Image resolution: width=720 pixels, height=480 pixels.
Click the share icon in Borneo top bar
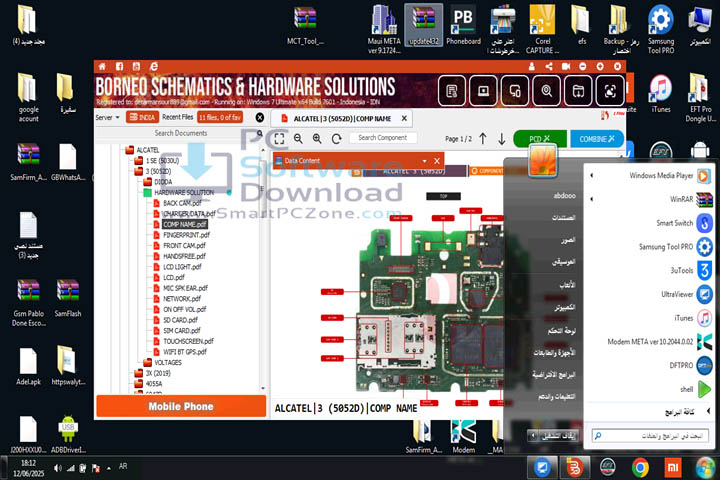549,67
